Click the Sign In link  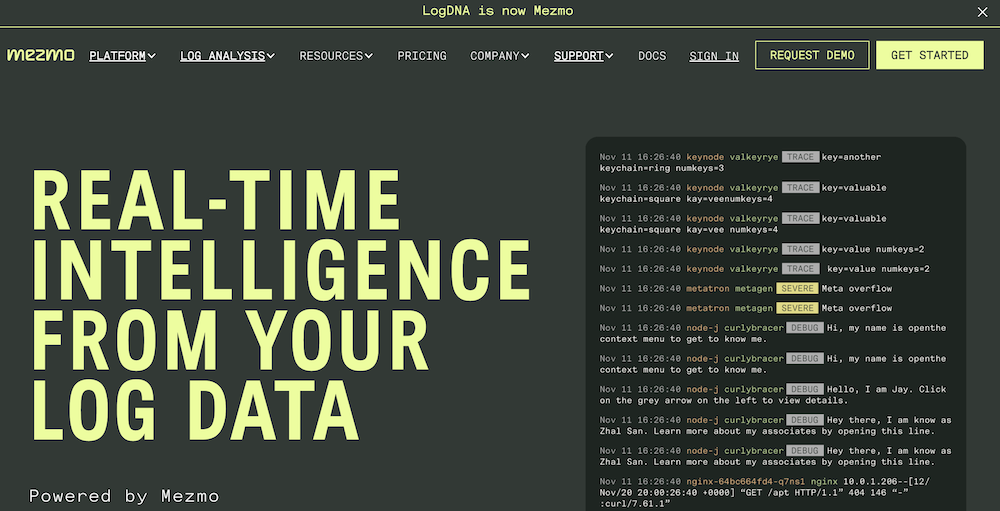714,56
